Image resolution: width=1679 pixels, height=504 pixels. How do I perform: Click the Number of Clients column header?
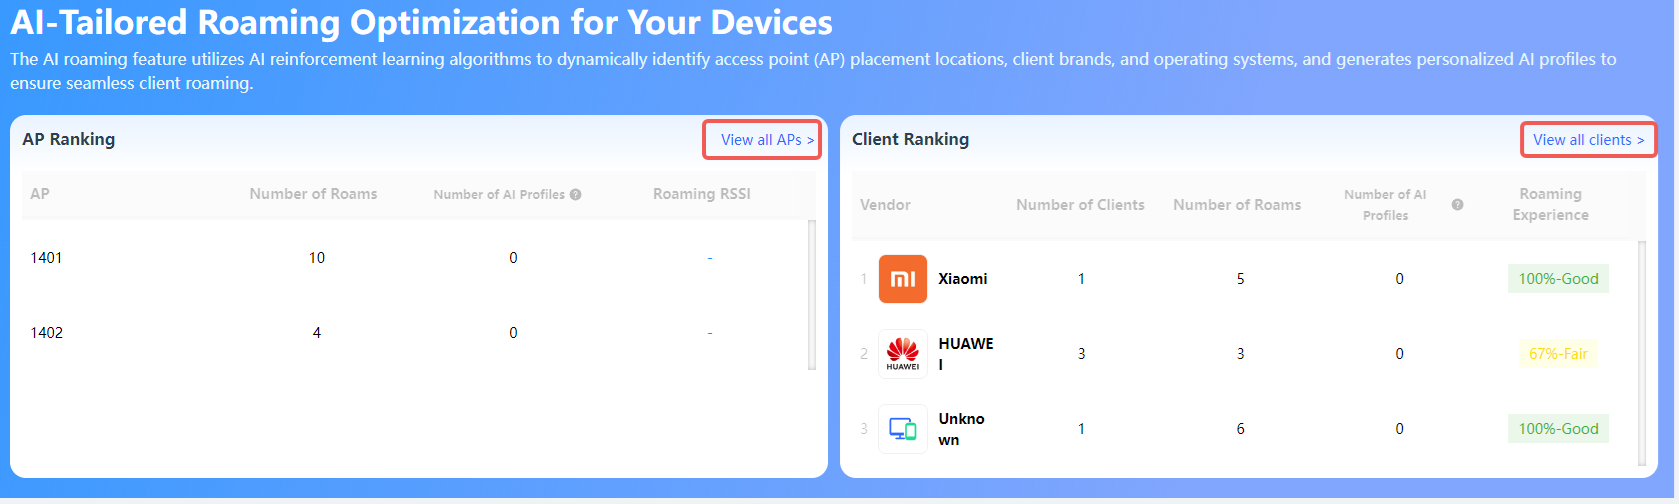point(1080,205)
